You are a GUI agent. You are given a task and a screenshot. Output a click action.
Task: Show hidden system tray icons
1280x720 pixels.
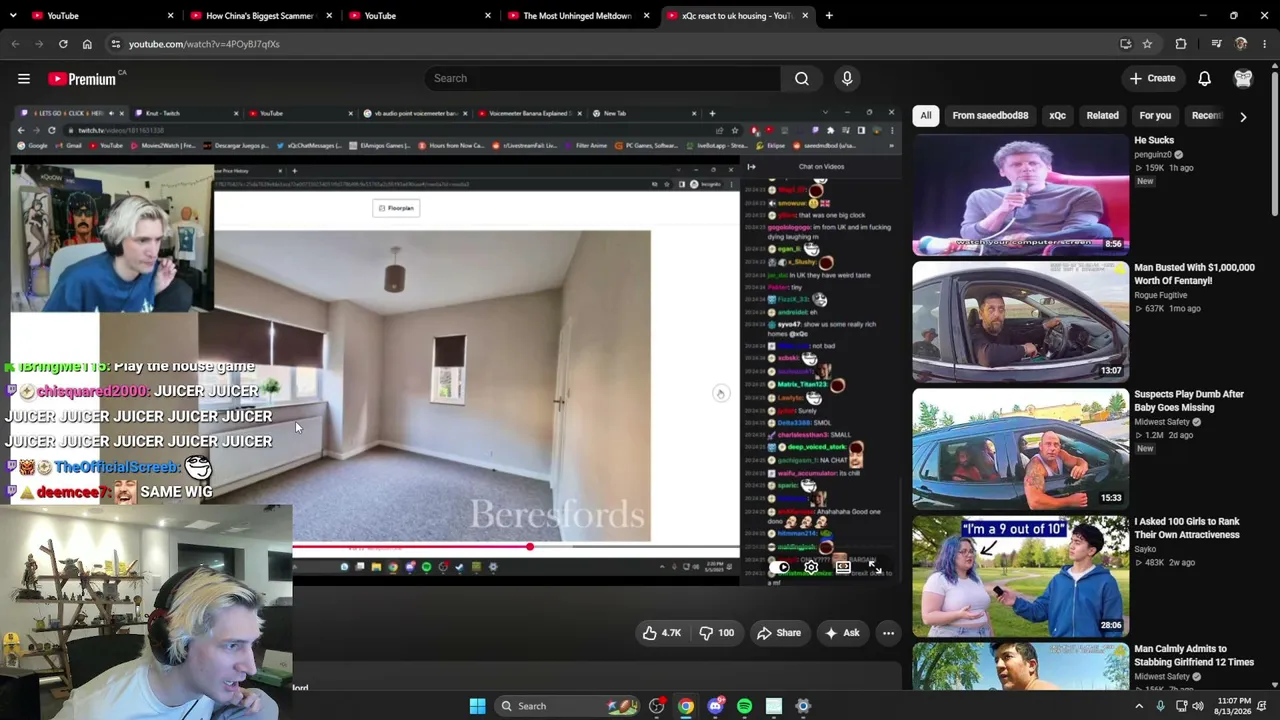click(1139, 706)
